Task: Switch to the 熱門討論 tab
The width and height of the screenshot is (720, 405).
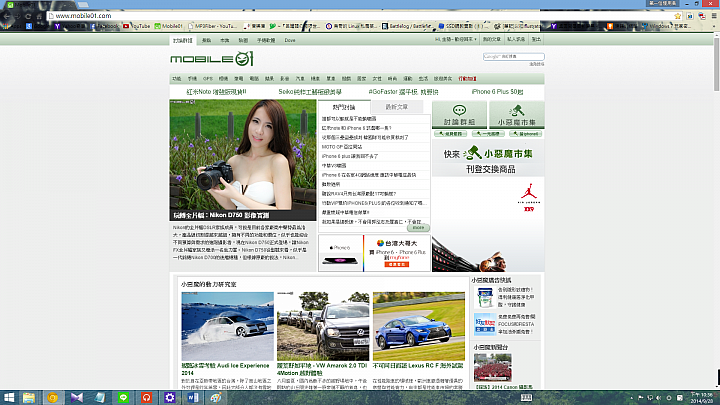Action: [x=344, y=107]
